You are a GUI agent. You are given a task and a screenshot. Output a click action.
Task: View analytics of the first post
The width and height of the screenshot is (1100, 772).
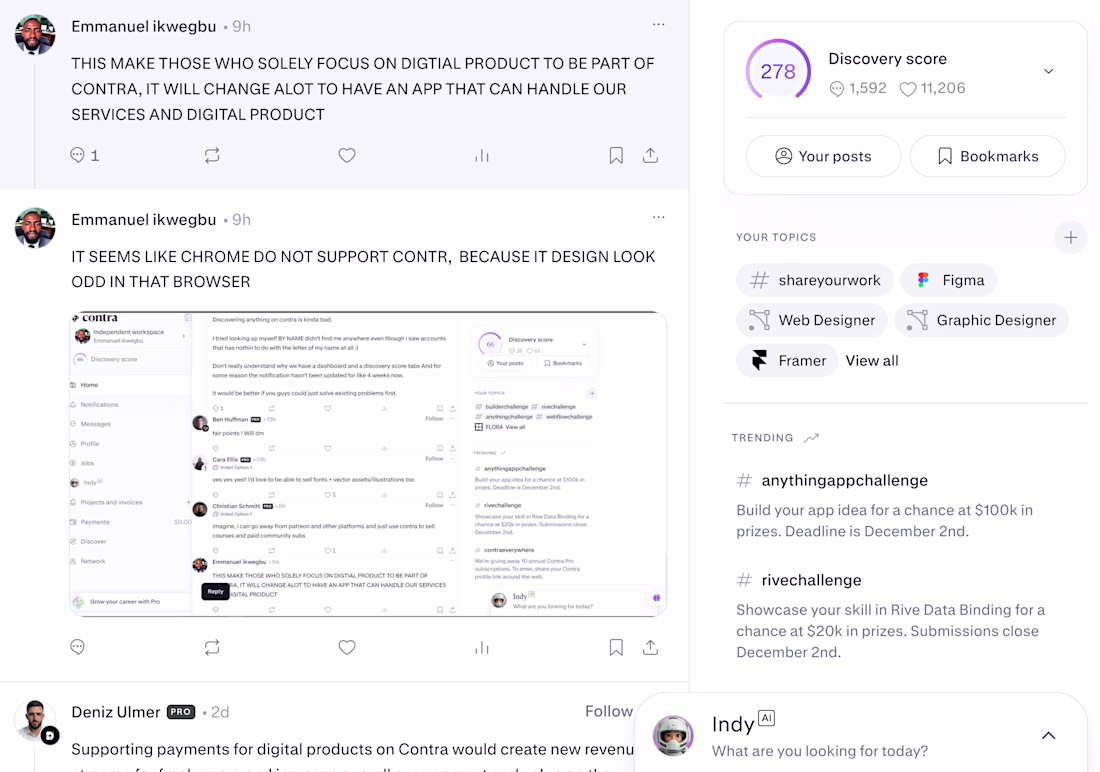tap(481, 155)
